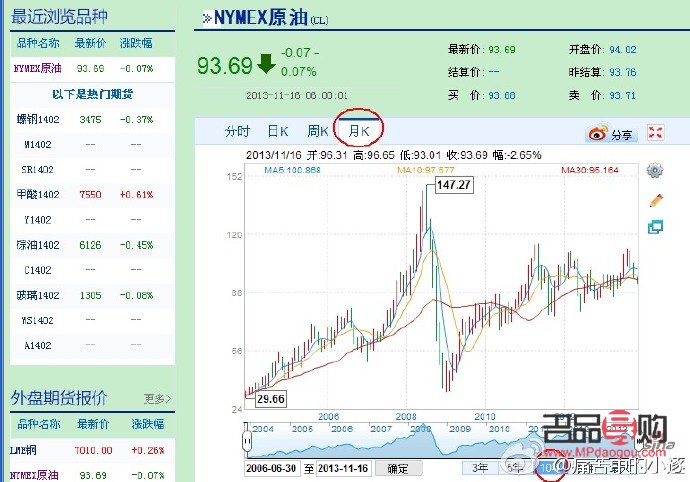This screenshot has height=482, width=690.
Task: Open chart settings gear icon
Action: pyautogui.click(x=654, y=170)
